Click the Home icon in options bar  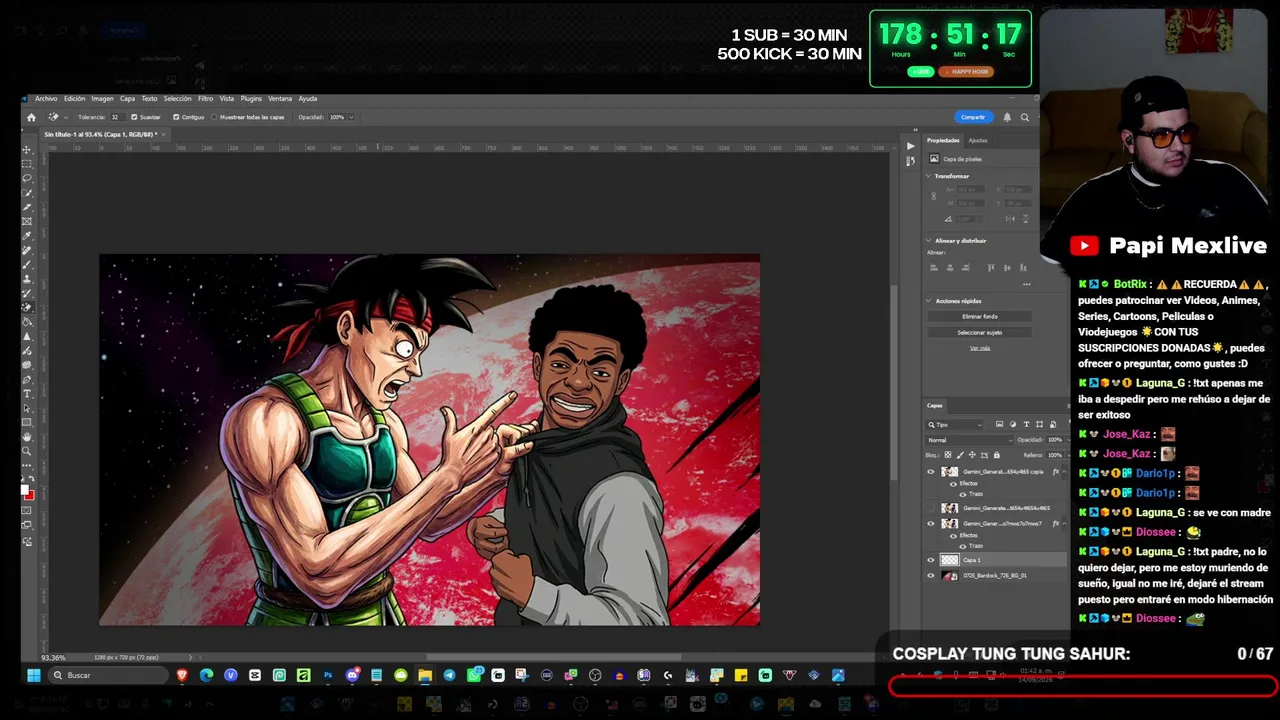[31, 117]
